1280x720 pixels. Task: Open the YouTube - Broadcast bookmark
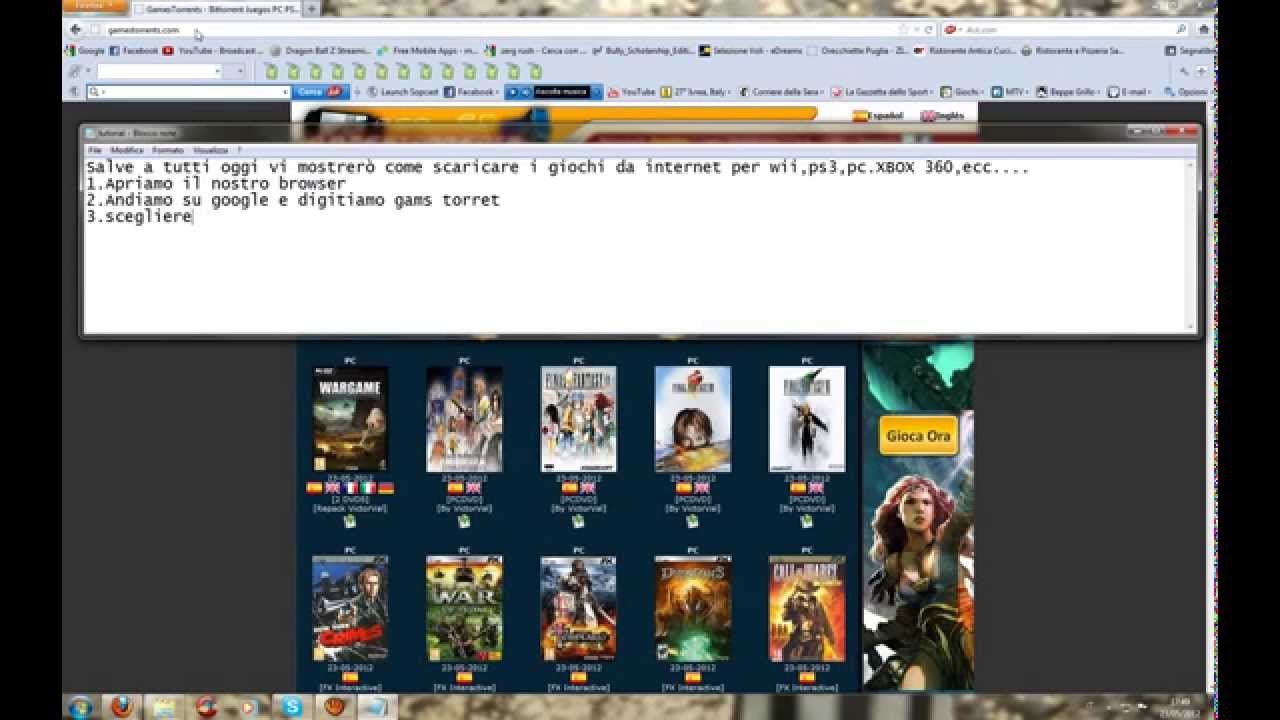point(213,50)
